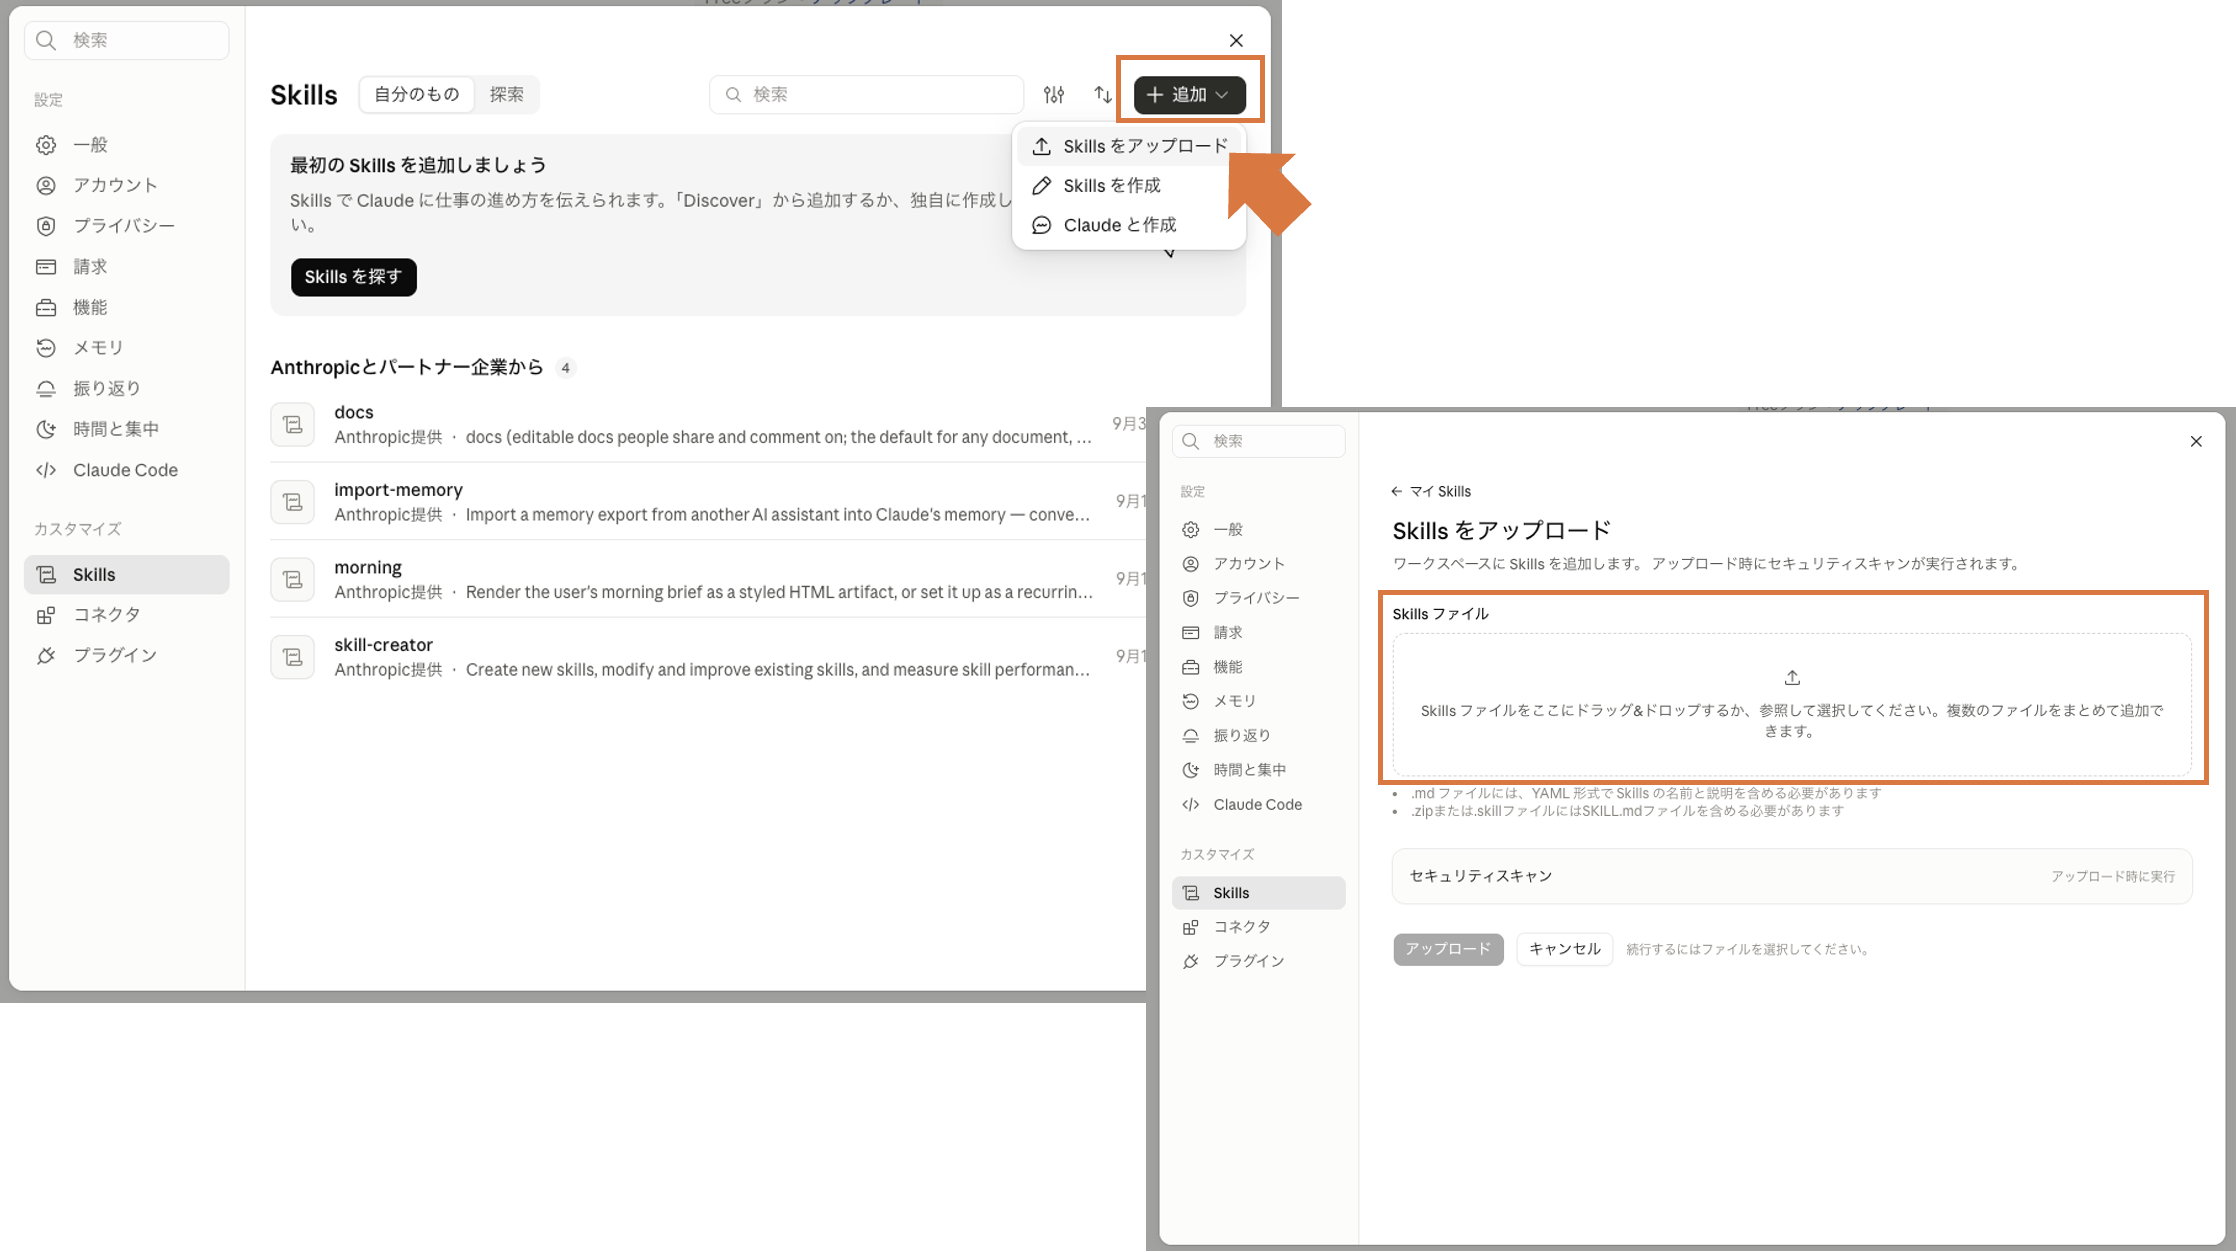The width and height of the screenshot is (2236, 1252).
Task: Open 機能 settings in left window
Action: [x=127, y=307]
